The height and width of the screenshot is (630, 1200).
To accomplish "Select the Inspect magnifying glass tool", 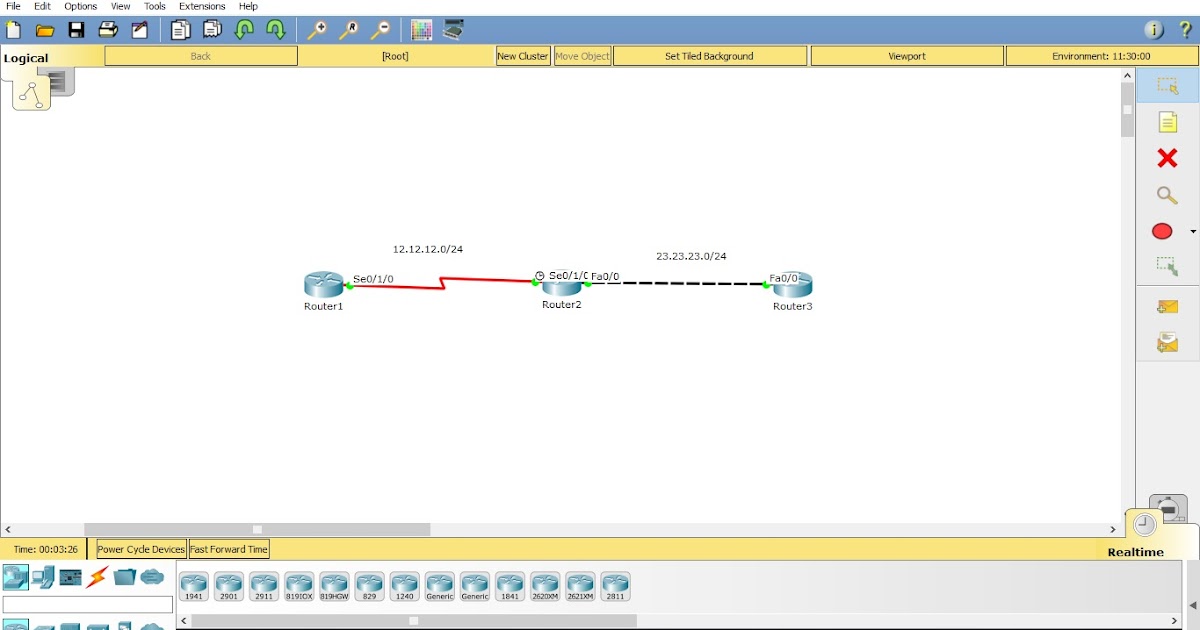I will click(x=1166, y=196).
